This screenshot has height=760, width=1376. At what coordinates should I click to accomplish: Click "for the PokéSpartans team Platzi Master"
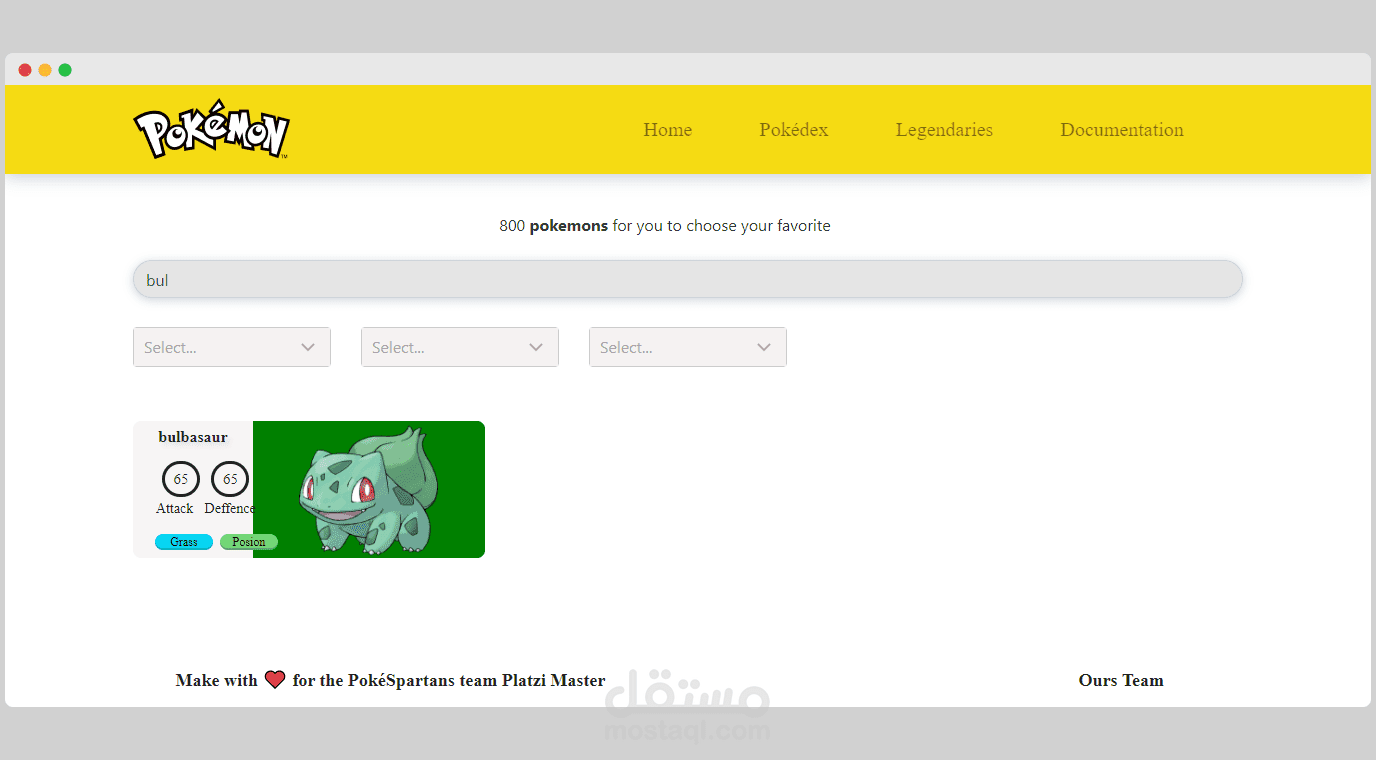(449, 680)
